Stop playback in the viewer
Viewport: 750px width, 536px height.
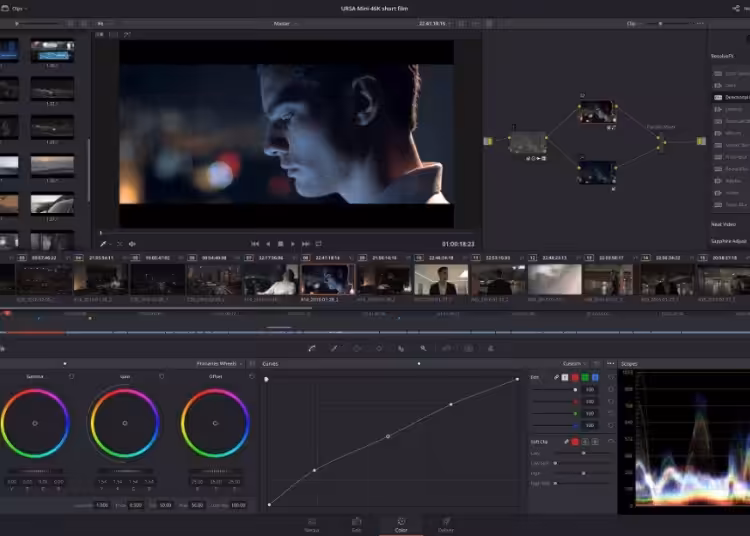281,244
